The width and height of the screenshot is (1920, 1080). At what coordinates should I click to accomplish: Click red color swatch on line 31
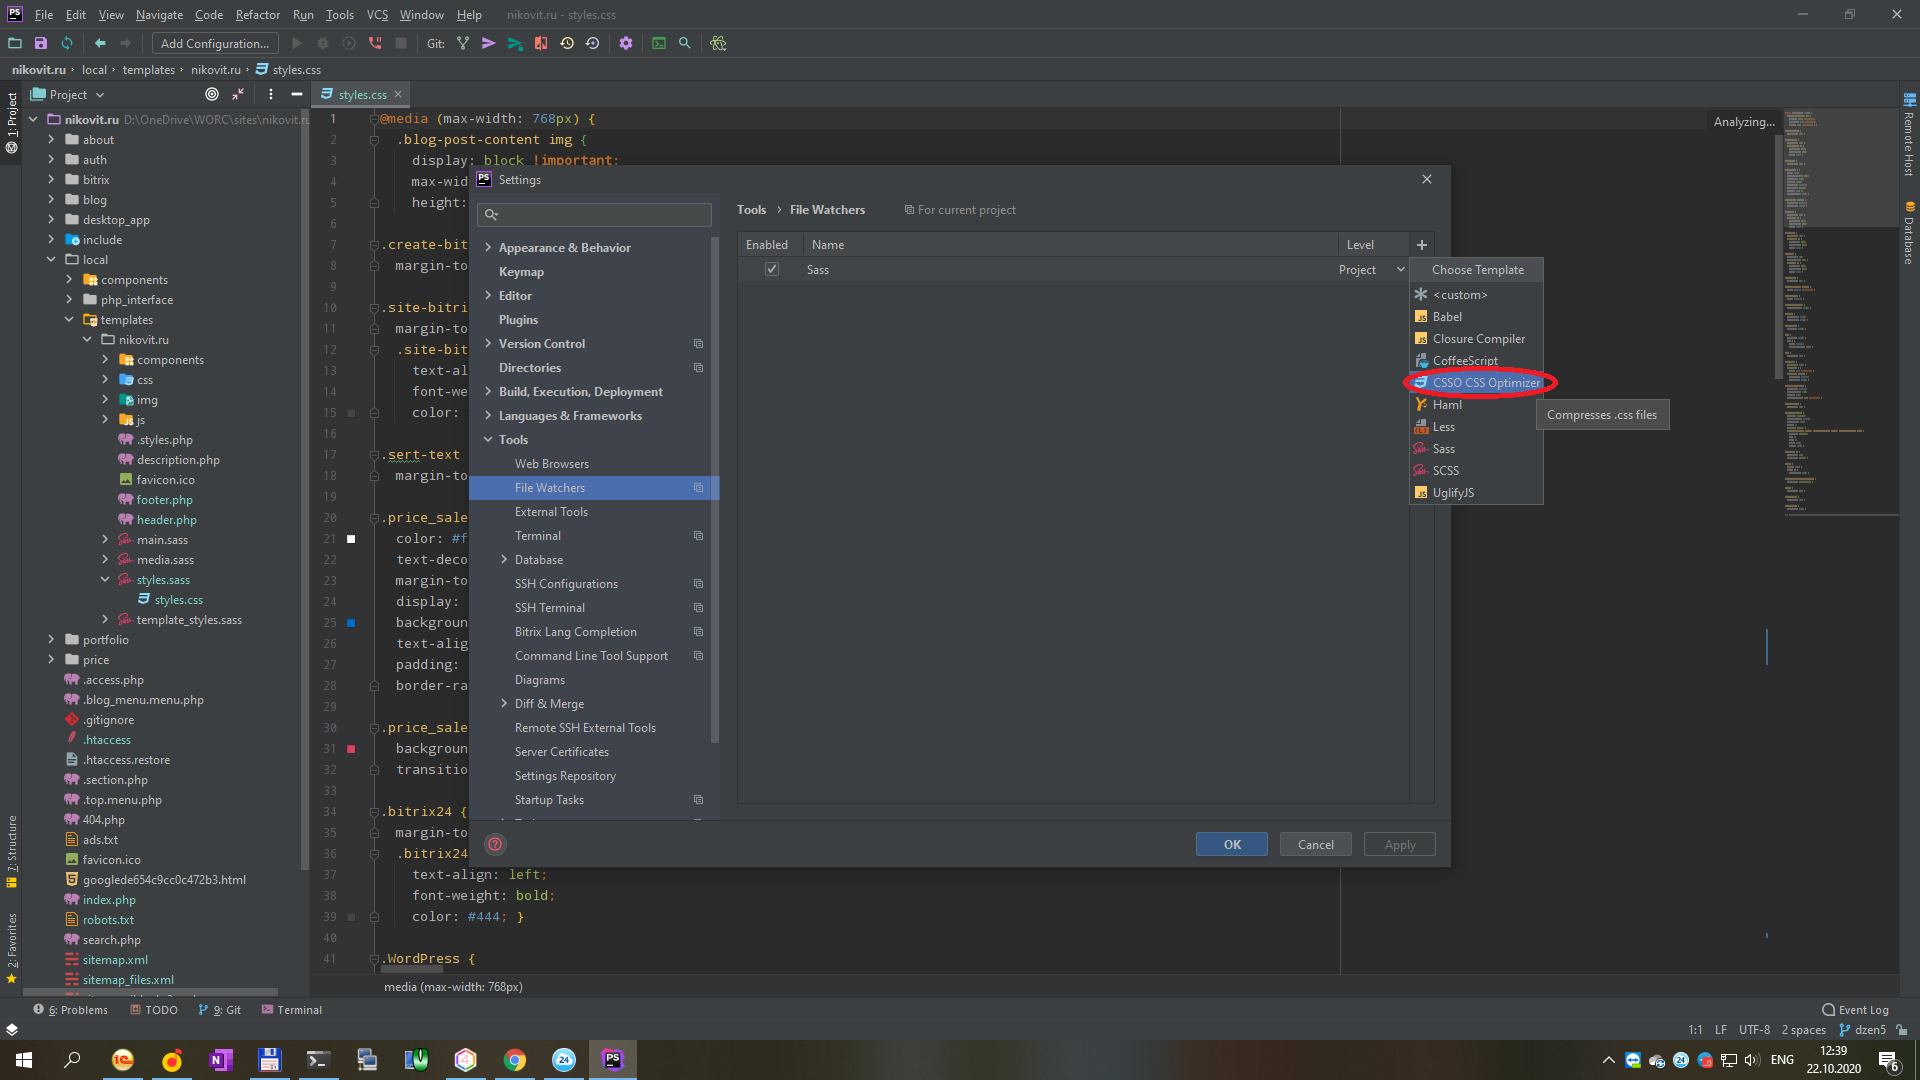coord(351,749)
